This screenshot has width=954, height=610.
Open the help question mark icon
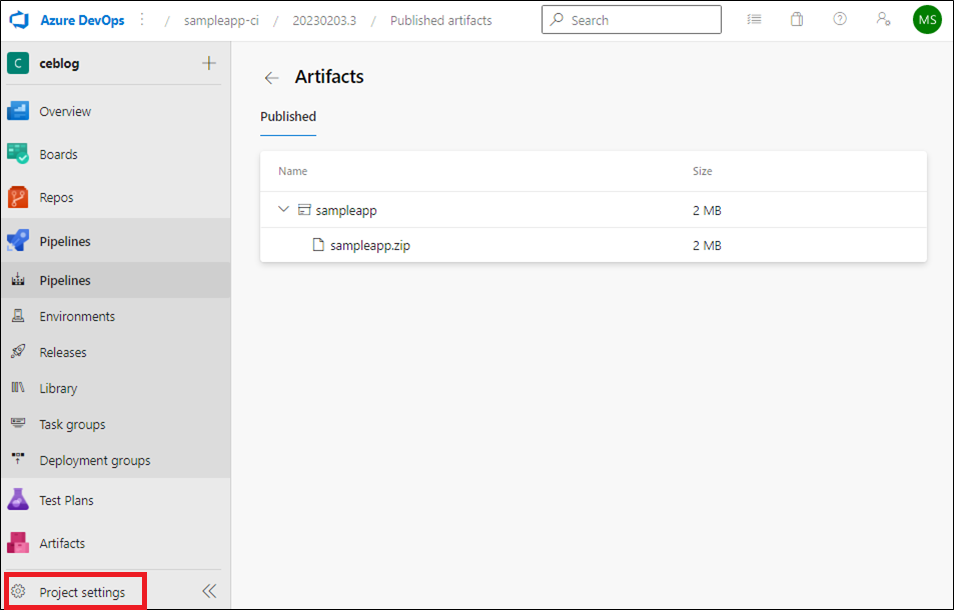(840, 19)
